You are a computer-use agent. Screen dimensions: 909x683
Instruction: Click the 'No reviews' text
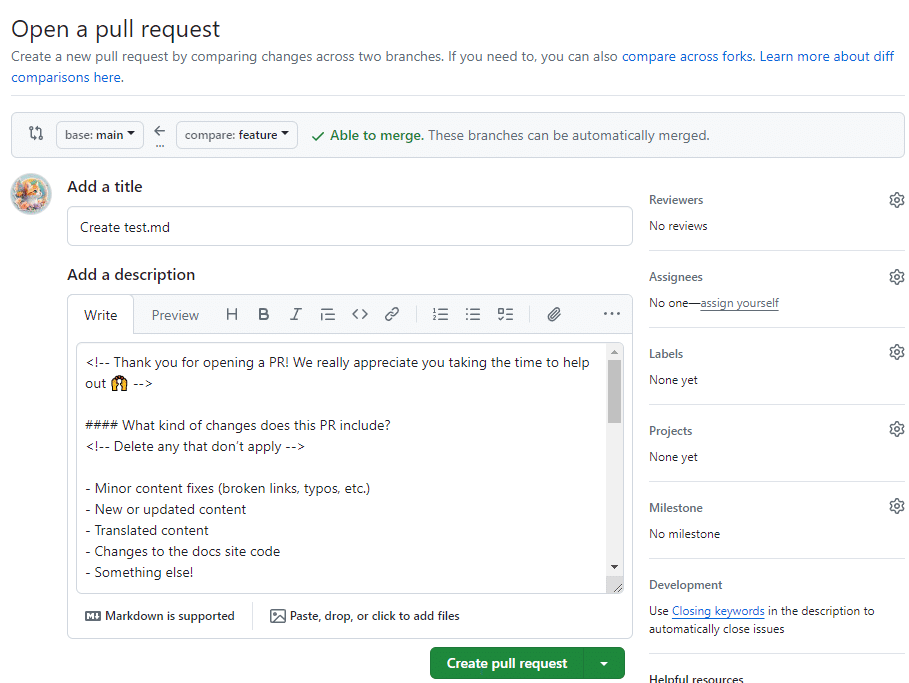tap(678, 226)
